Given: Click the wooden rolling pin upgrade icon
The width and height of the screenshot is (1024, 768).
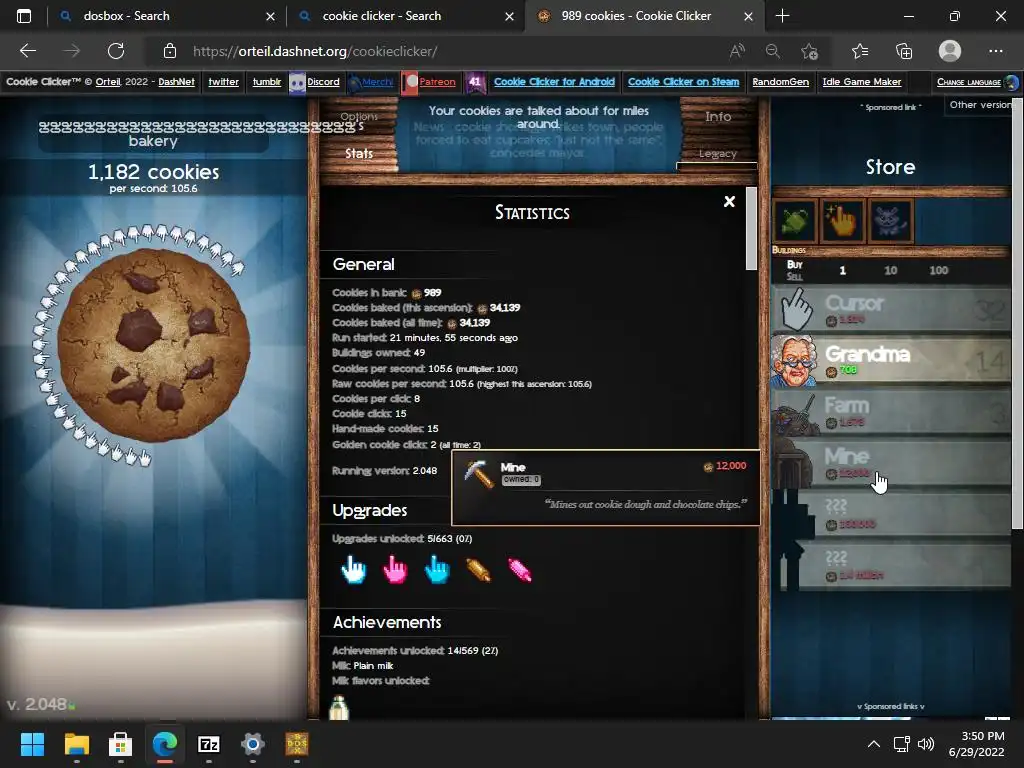Looking at the screenshot, I should point(479,569).
